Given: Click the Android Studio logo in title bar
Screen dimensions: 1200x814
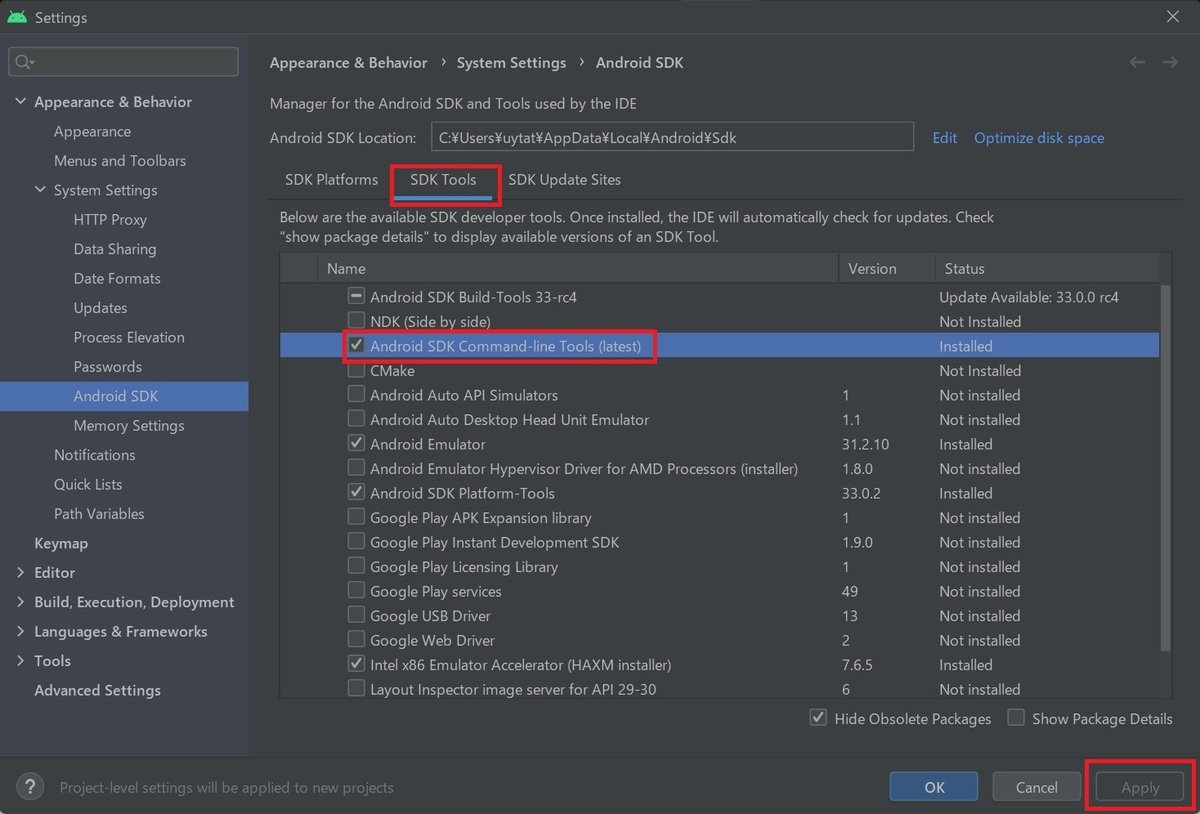Looking at the screenshot, I should (x=16, y=17).
